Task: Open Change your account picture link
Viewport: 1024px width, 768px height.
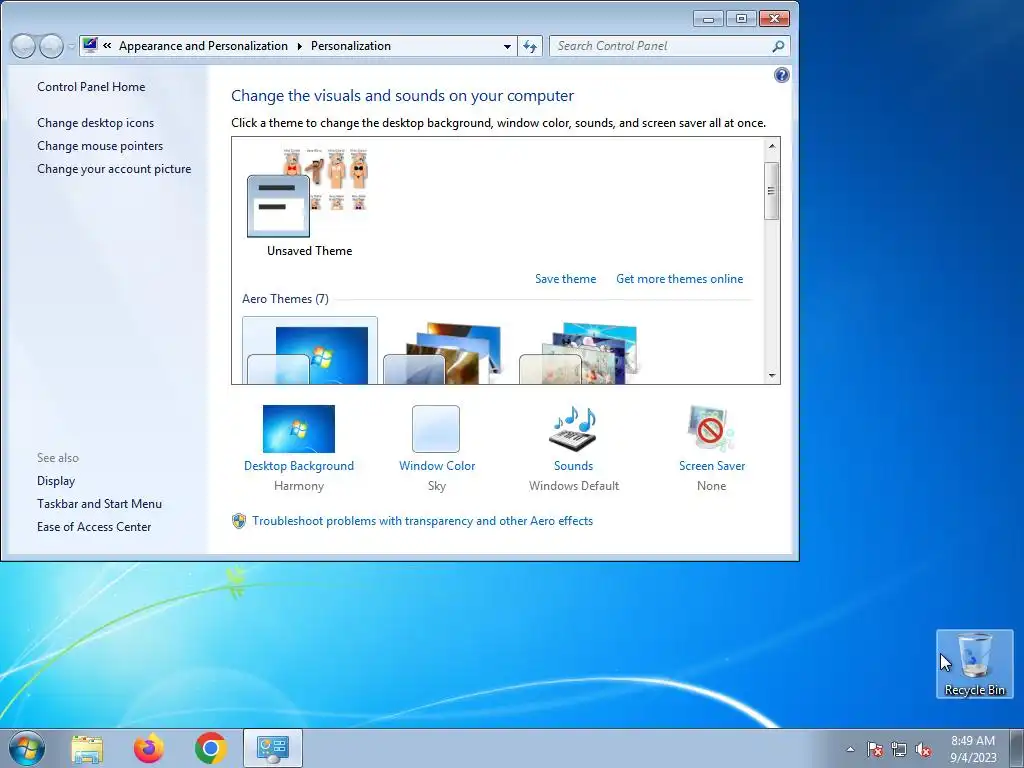Action: click(x=114, y=168)
